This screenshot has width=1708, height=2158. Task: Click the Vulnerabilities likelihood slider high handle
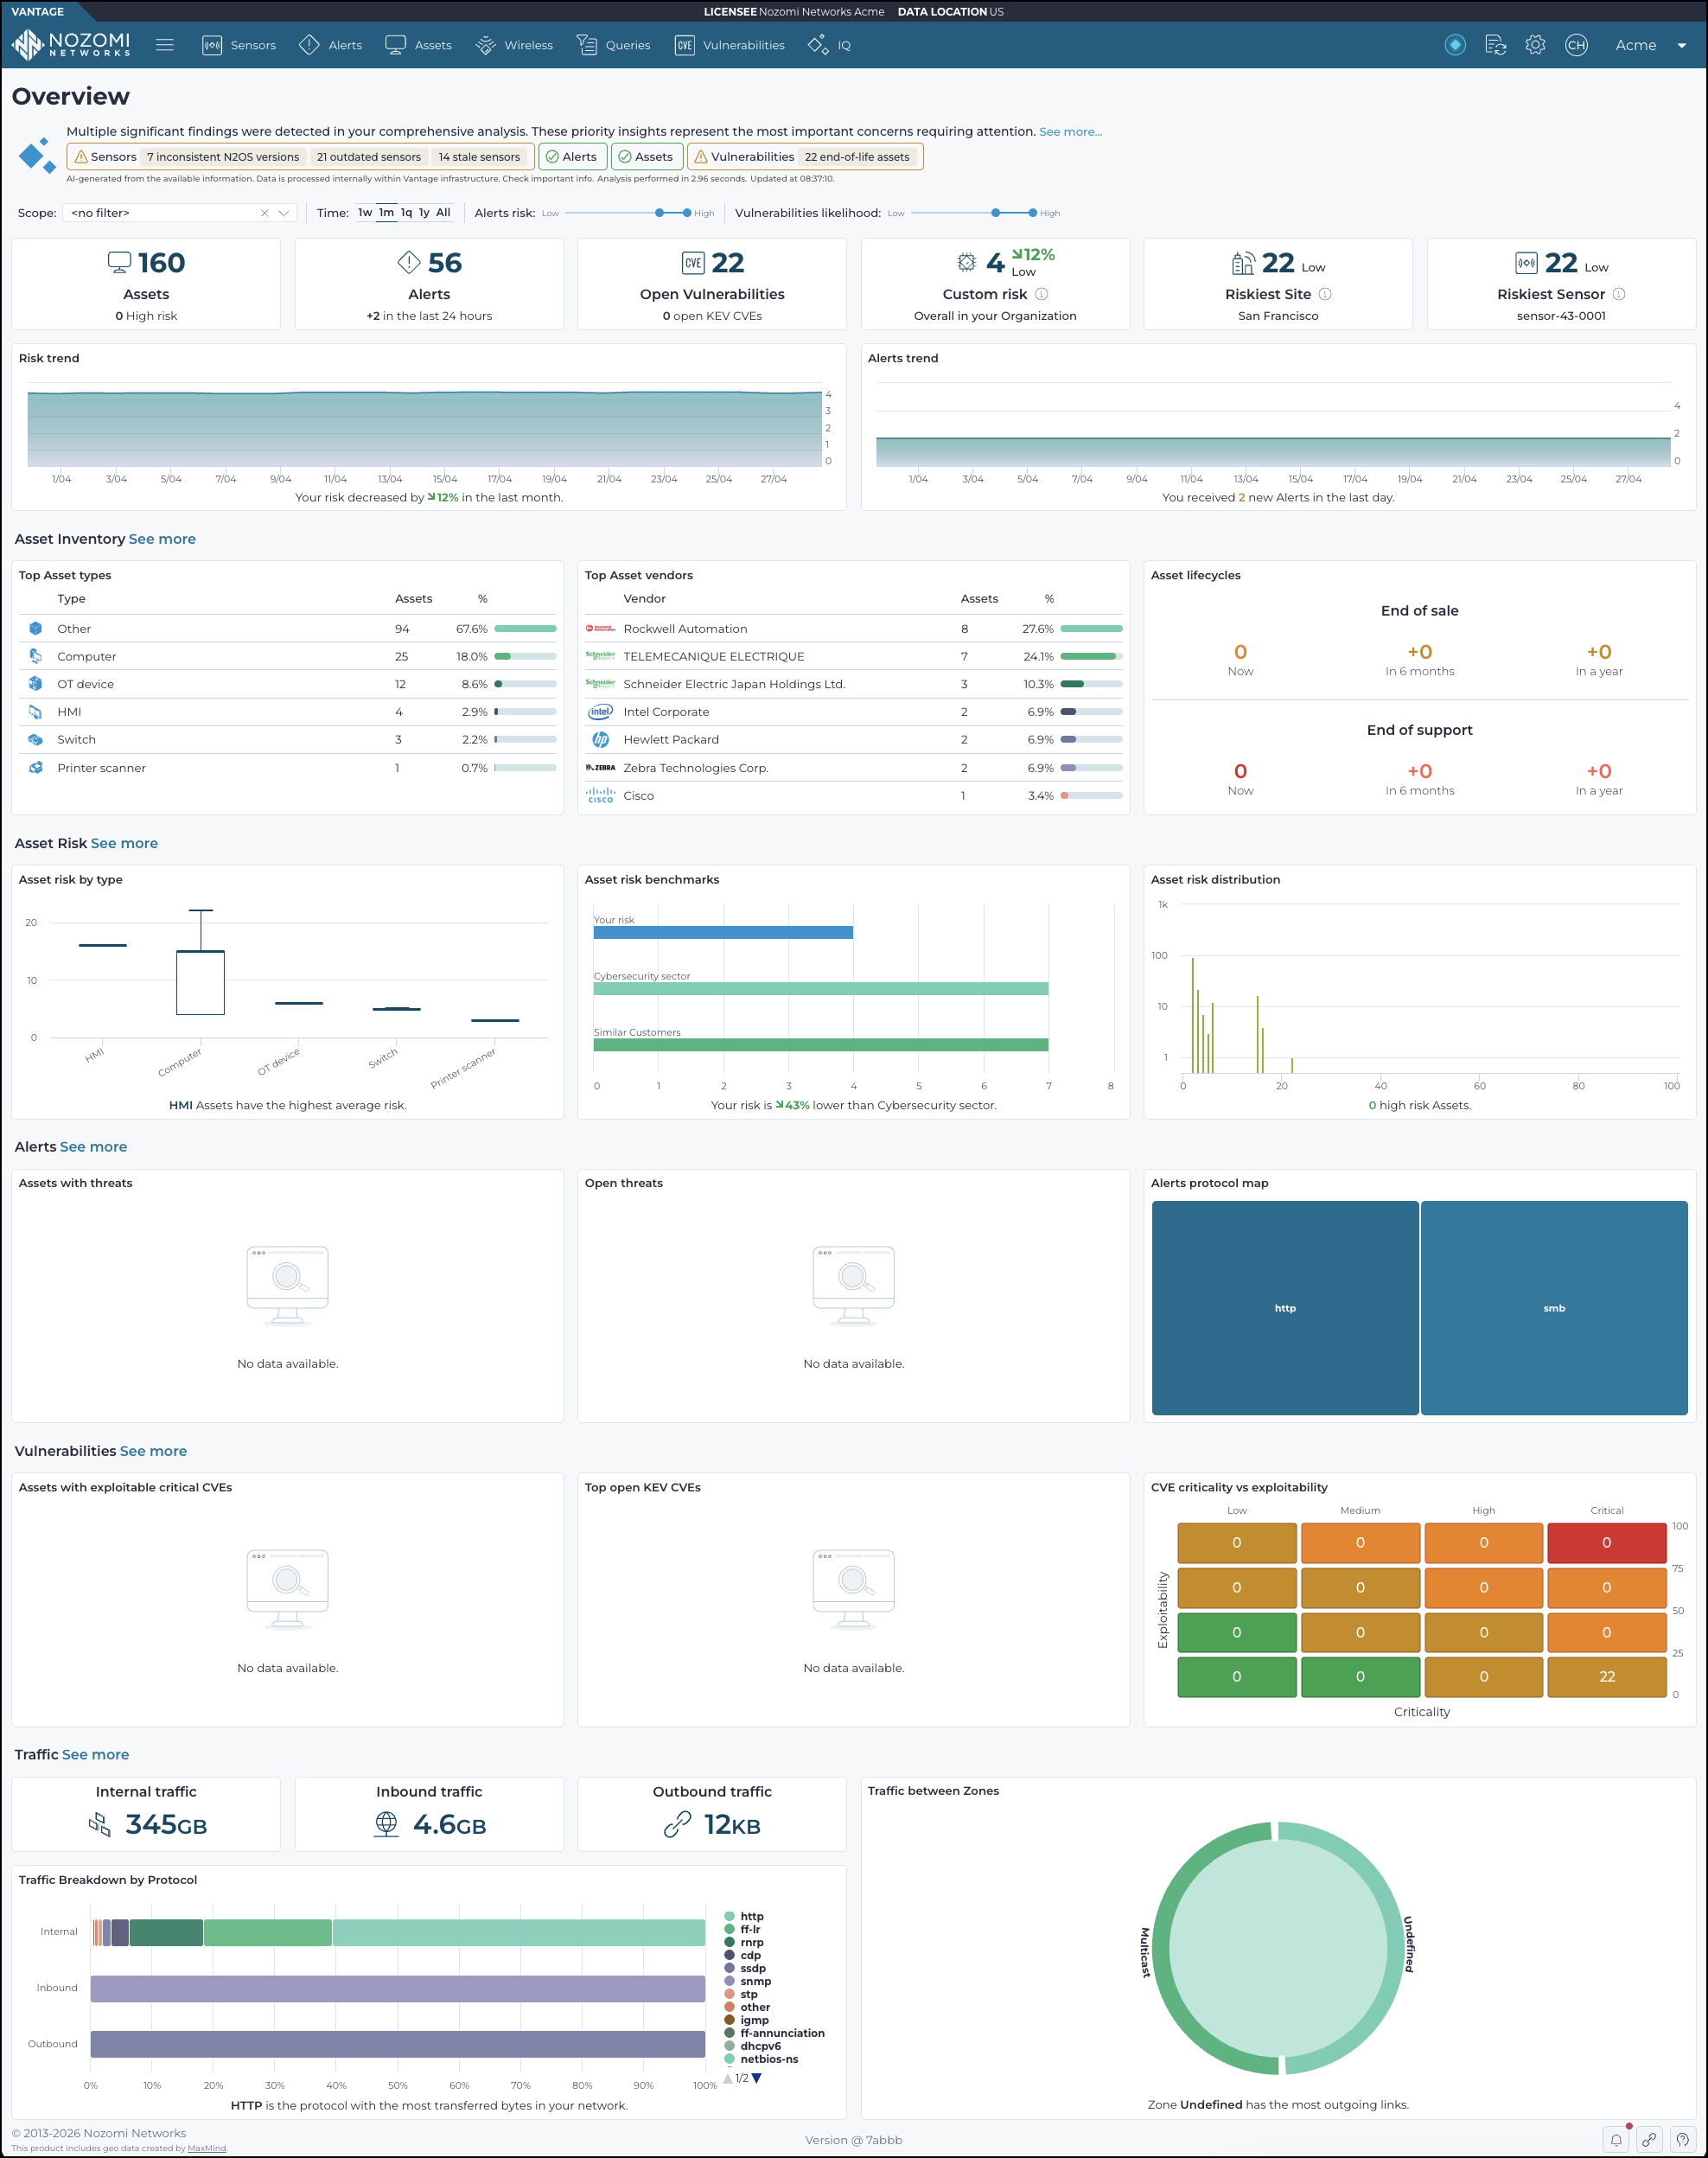[1033, 213]
